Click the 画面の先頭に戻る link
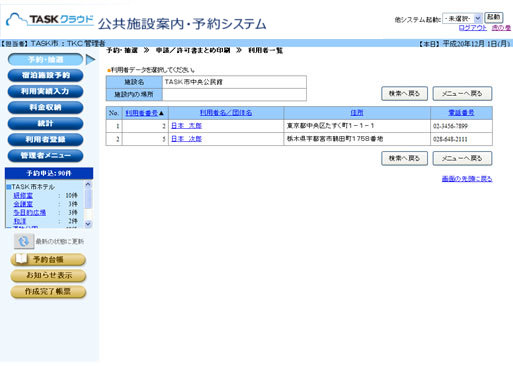The width and height of the screenshot is (513, 366). coord(467,179)
